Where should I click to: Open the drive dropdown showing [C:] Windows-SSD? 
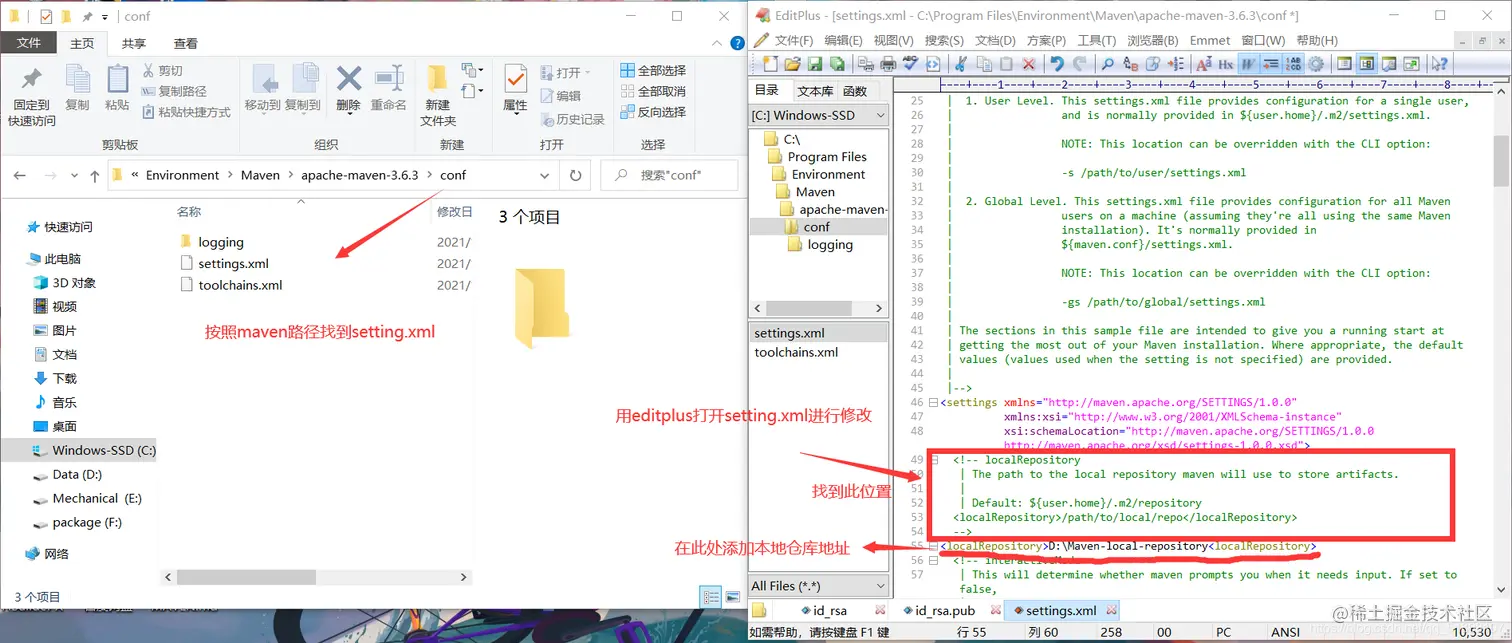[x=818, y=115]
